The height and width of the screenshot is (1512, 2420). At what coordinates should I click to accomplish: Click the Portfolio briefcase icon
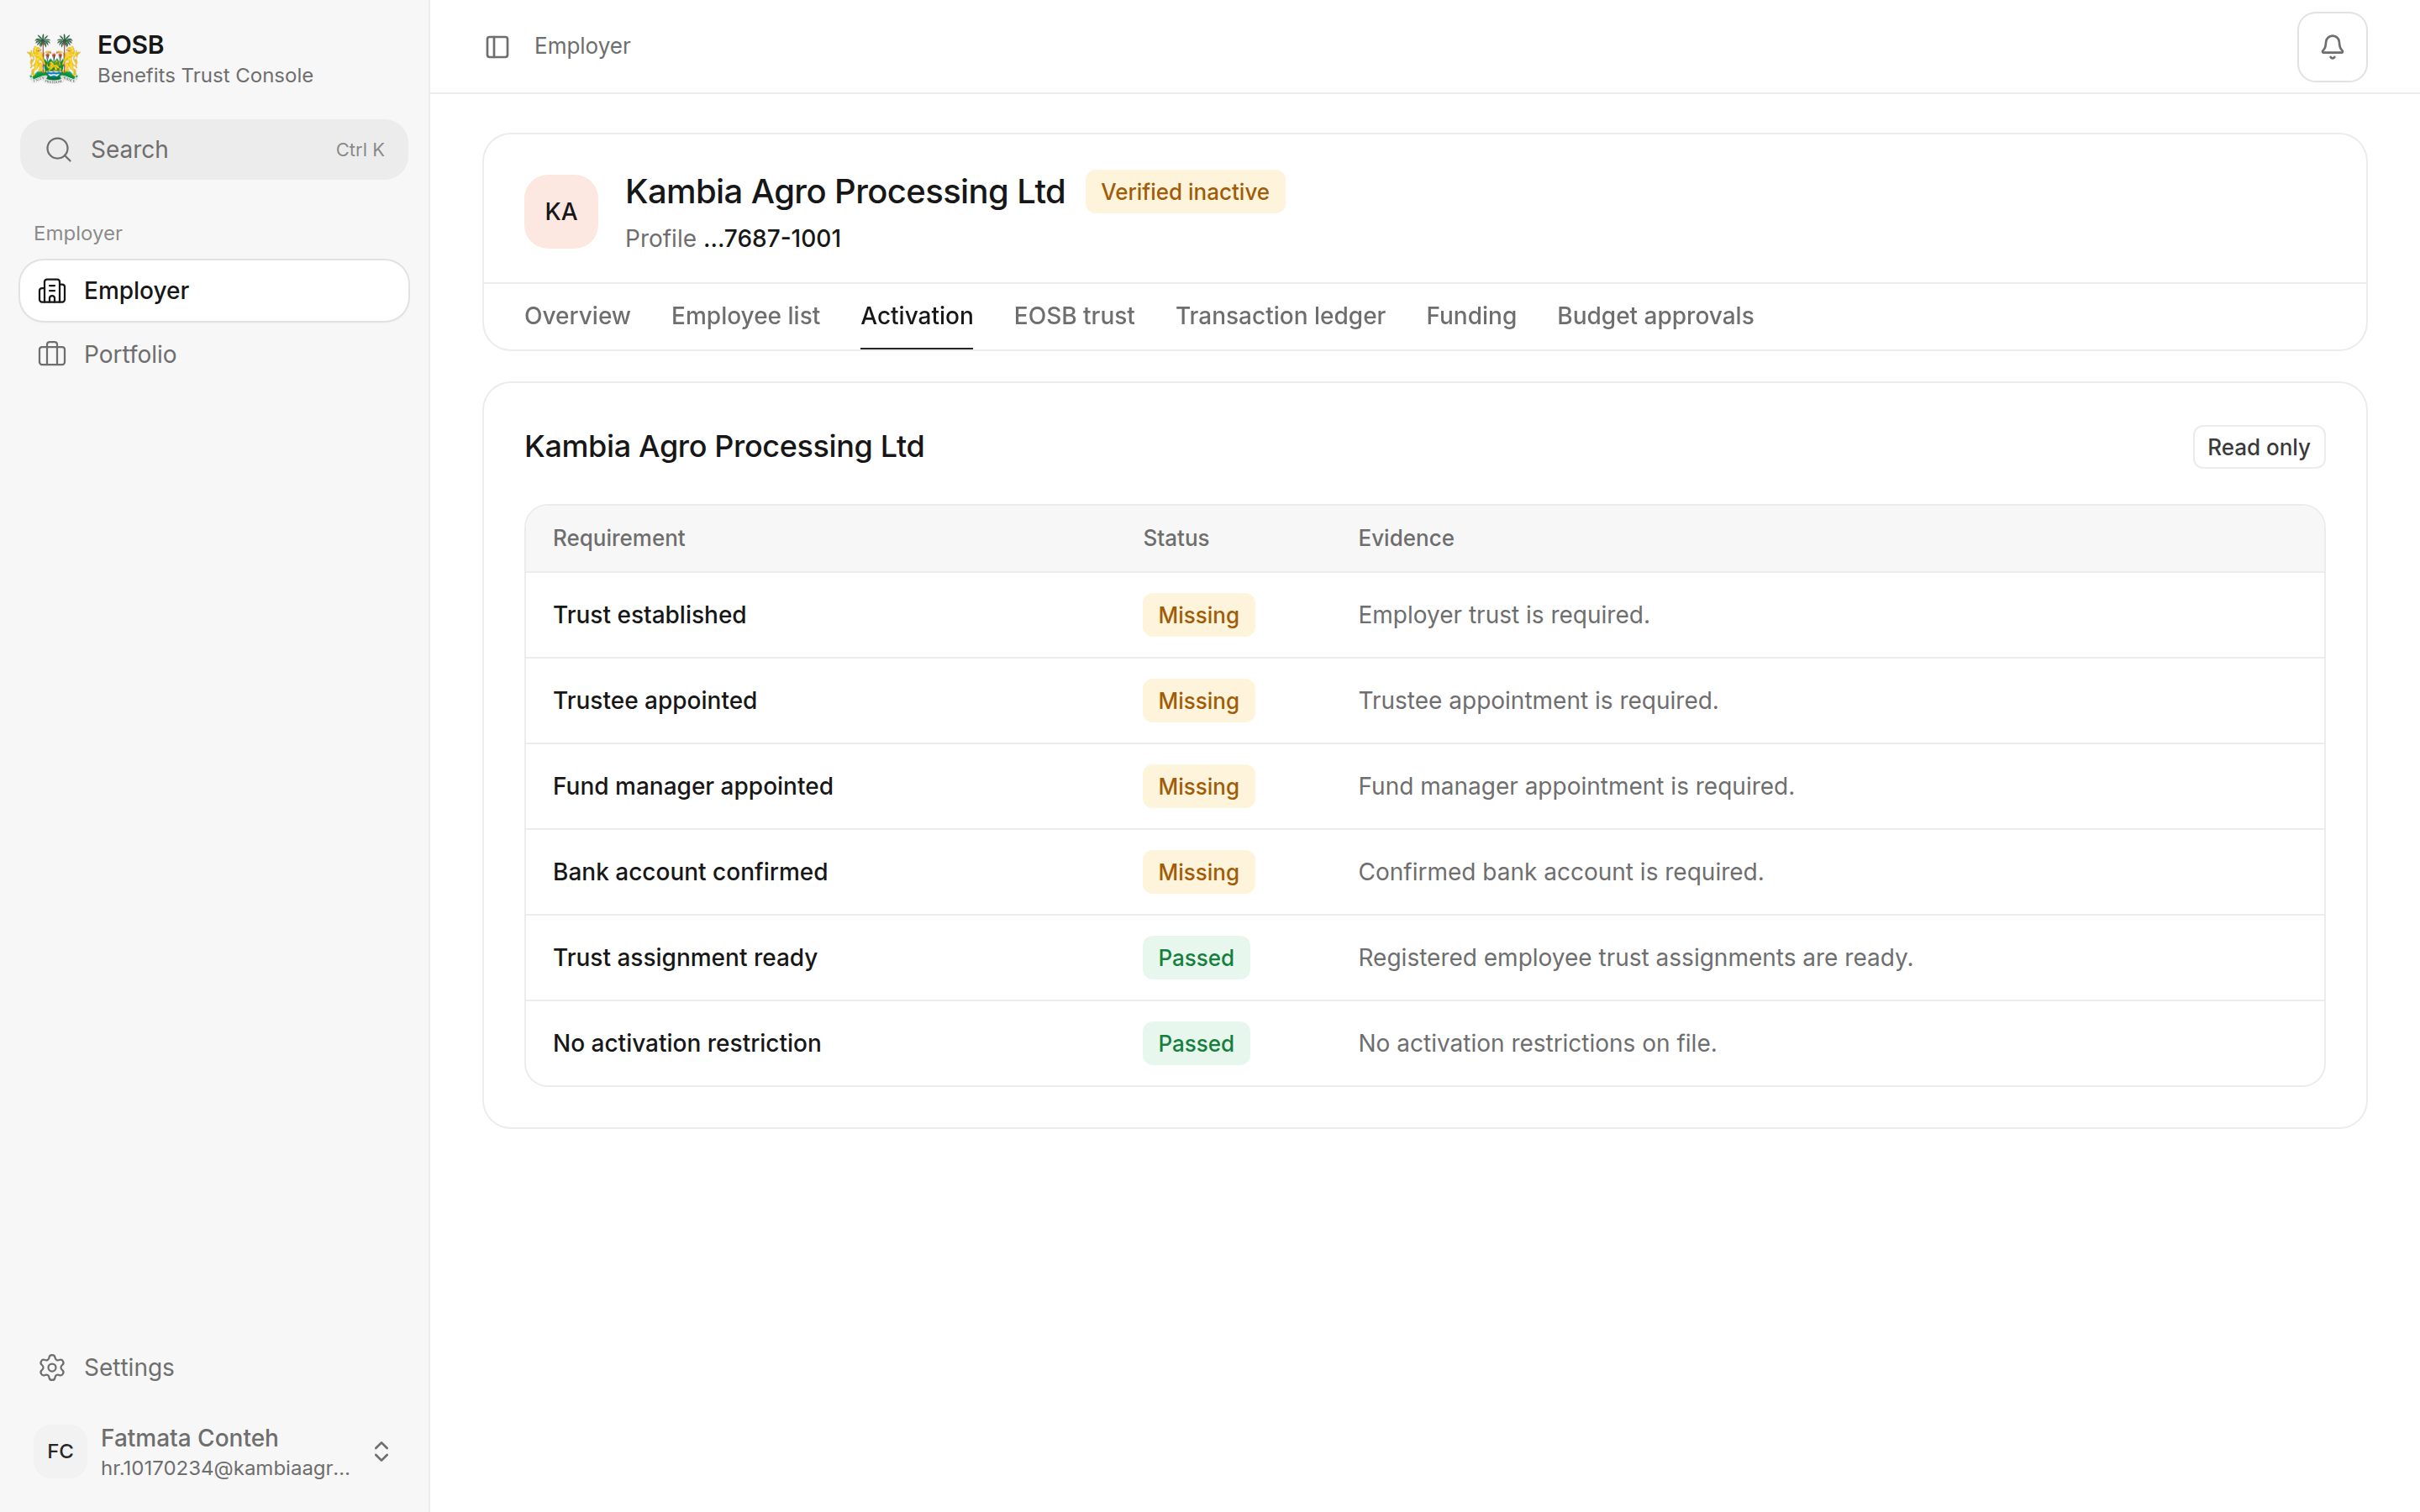pyautogui.click(x=52, y=354)
